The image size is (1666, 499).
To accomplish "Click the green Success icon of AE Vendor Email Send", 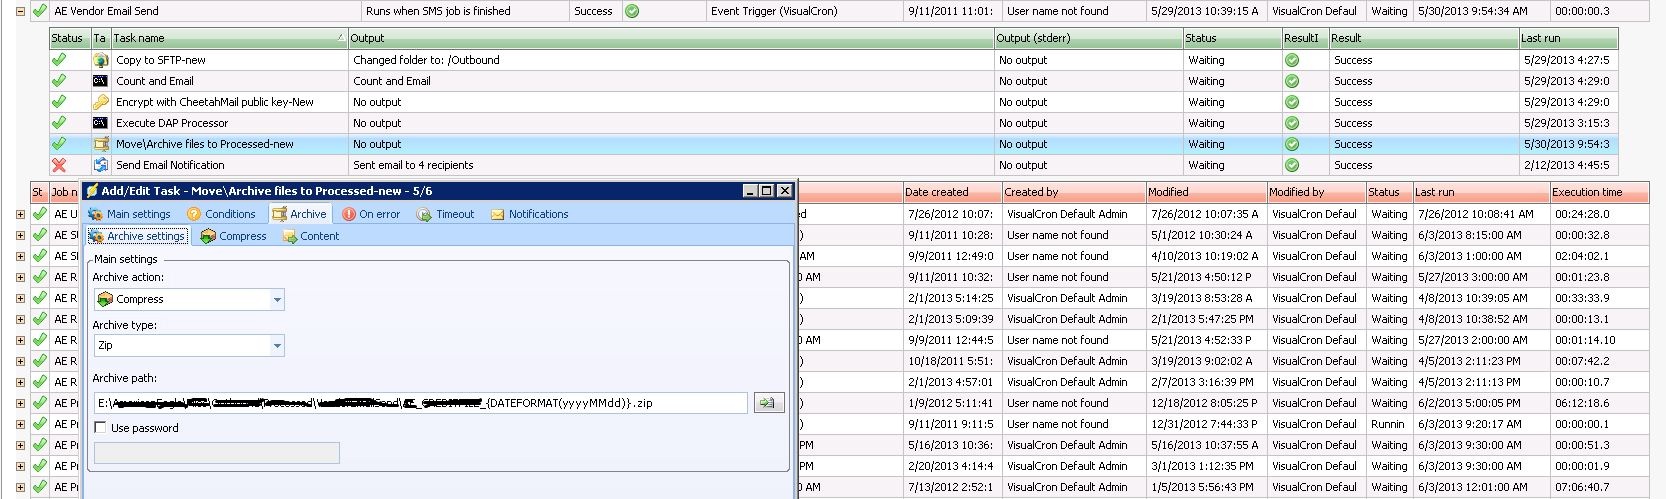I will coord(632,11).
